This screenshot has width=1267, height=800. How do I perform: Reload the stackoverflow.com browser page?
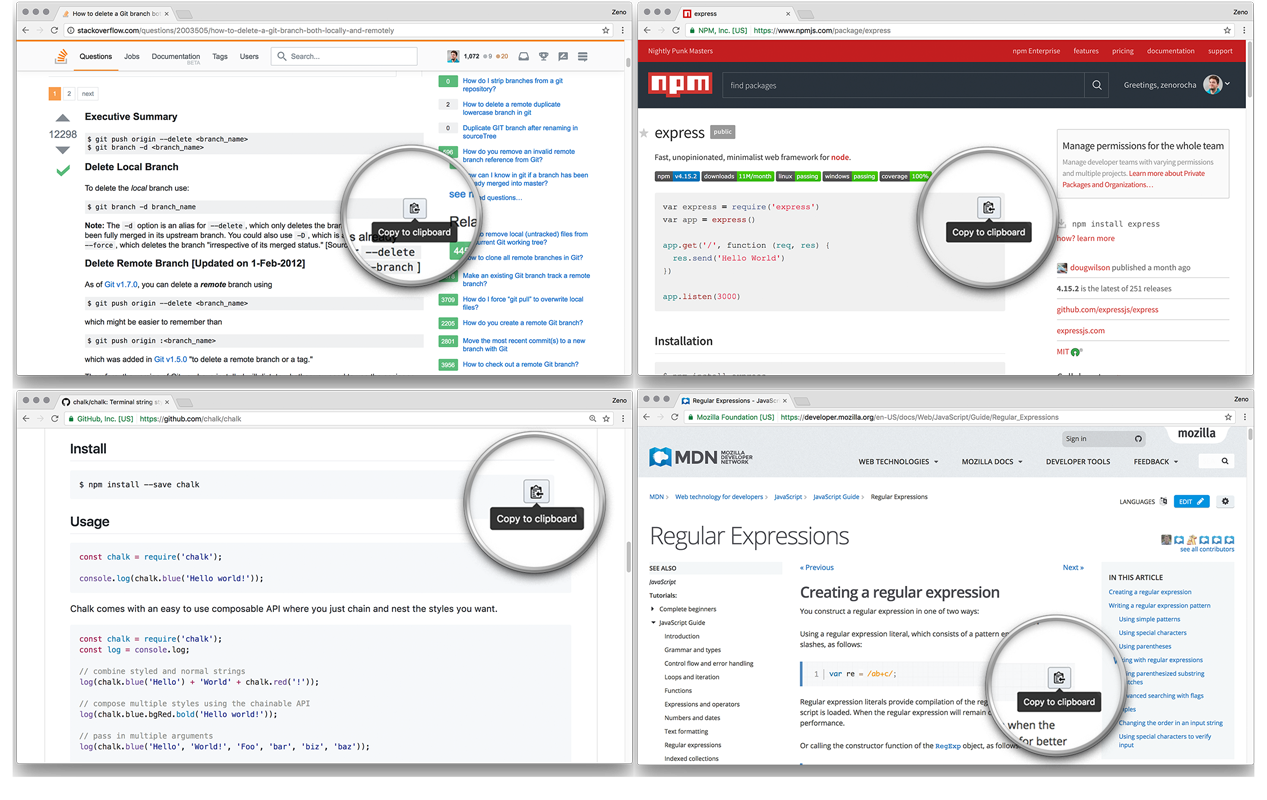55,31
